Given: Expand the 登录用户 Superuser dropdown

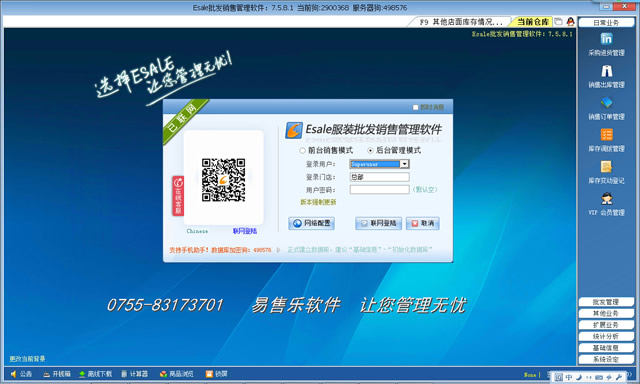Looking at the screenshot, I should [404, 164].
